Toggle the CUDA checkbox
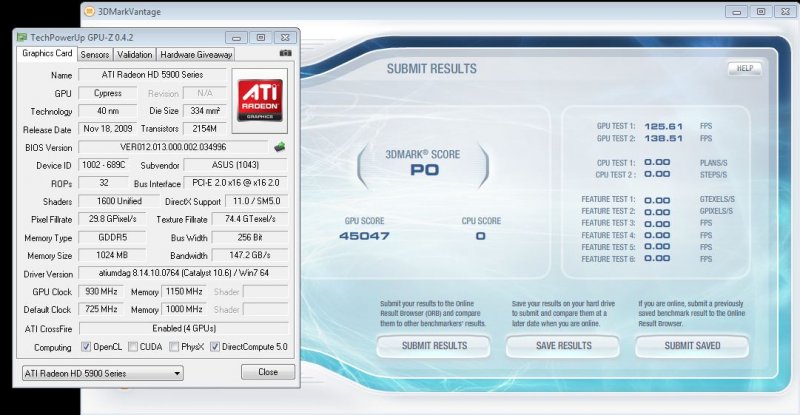 [133, 347]
